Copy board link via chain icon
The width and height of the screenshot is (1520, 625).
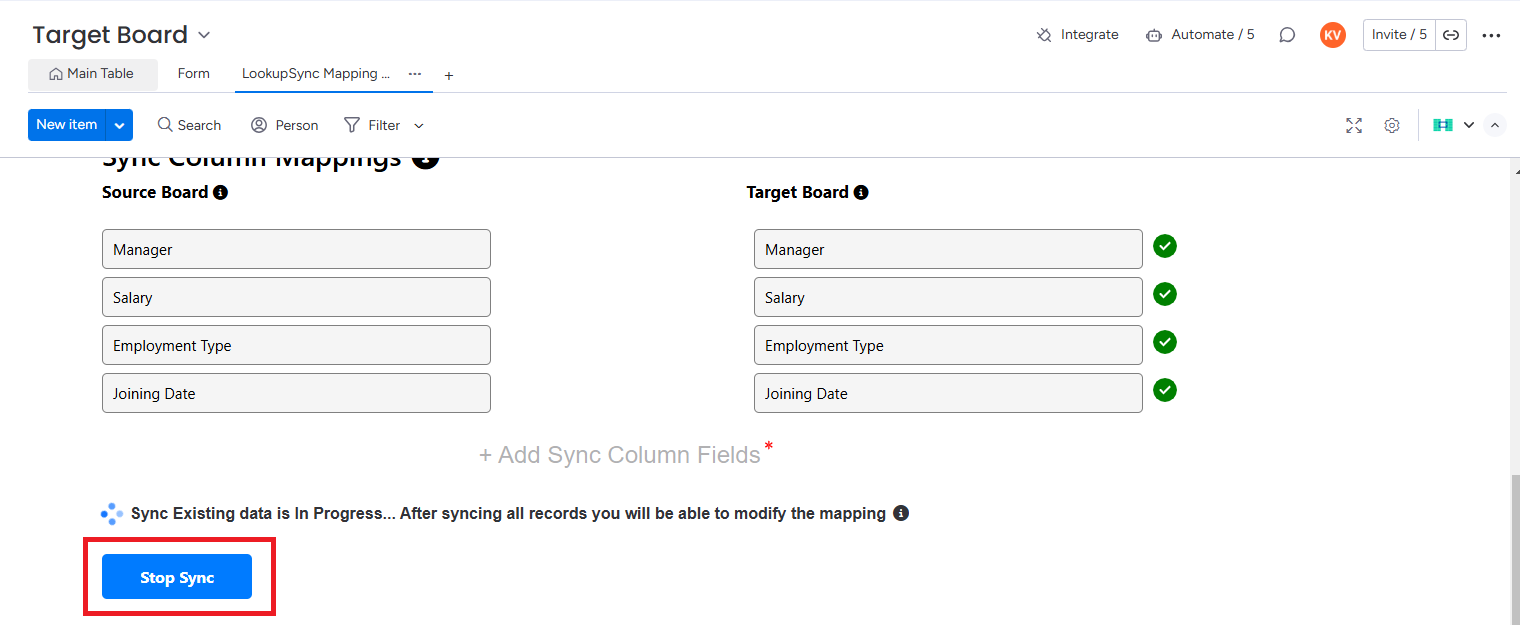coord(1451,35)
